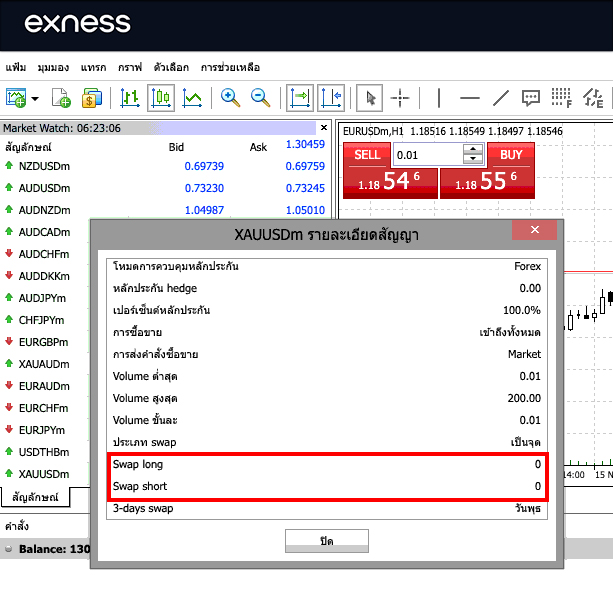Open the แฟ้ม menu
Viewport: 613px width, 606px height.
[16, 67]
